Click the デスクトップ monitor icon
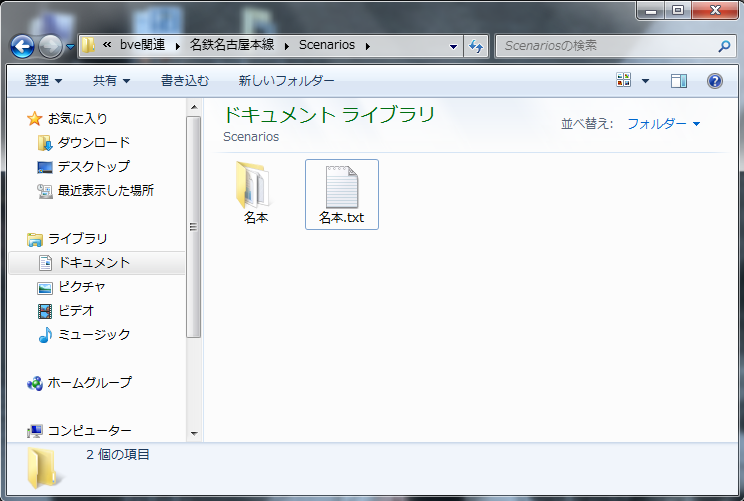This screenshot has width=744, height=501. (45, 167)
